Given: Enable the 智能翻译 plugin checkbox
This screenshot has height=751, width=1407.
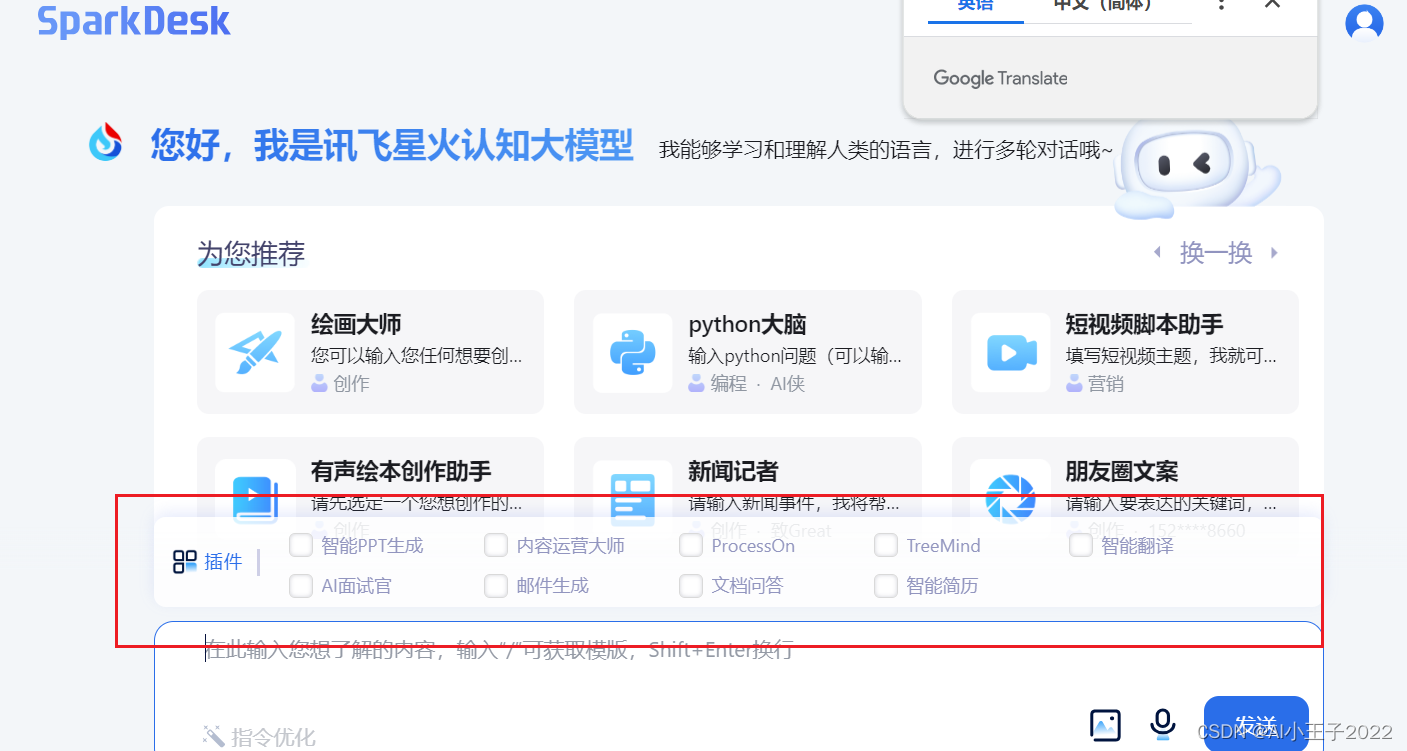Looking at the screenshot, I should (1081, 545).
